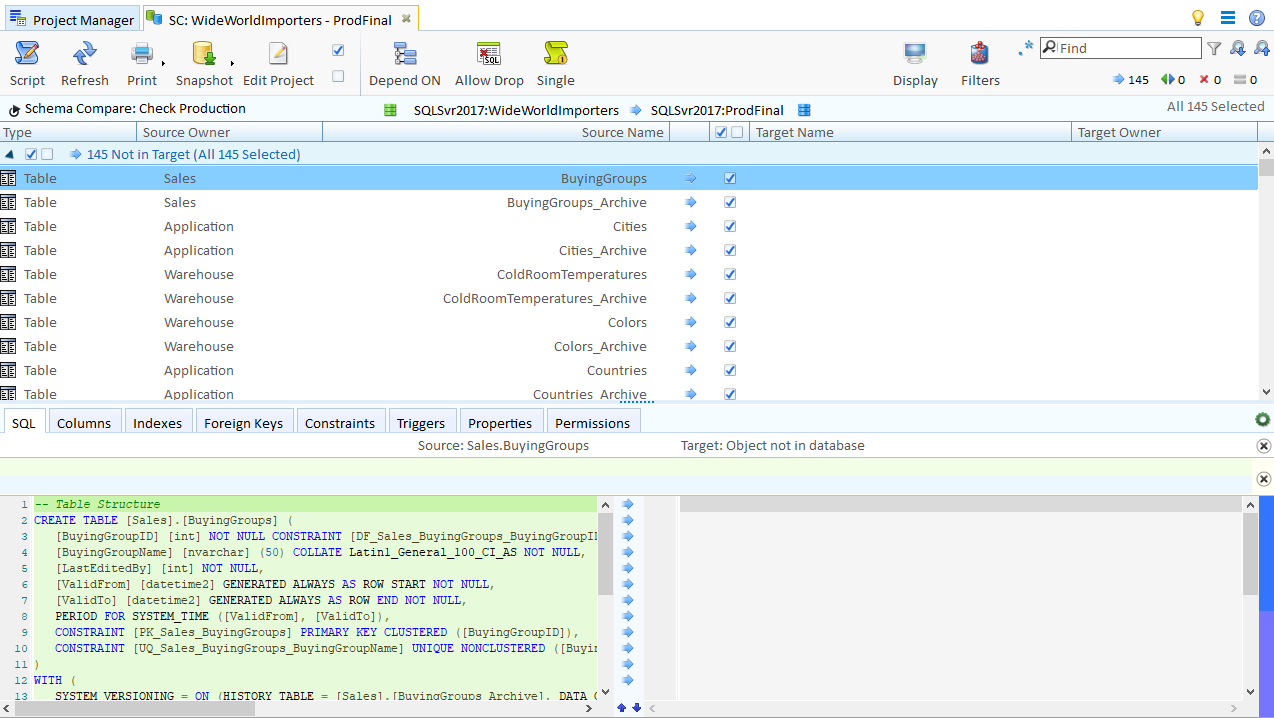Open the Triggers tab
This screenshot has height=718, width=1274.
[422, 422]
